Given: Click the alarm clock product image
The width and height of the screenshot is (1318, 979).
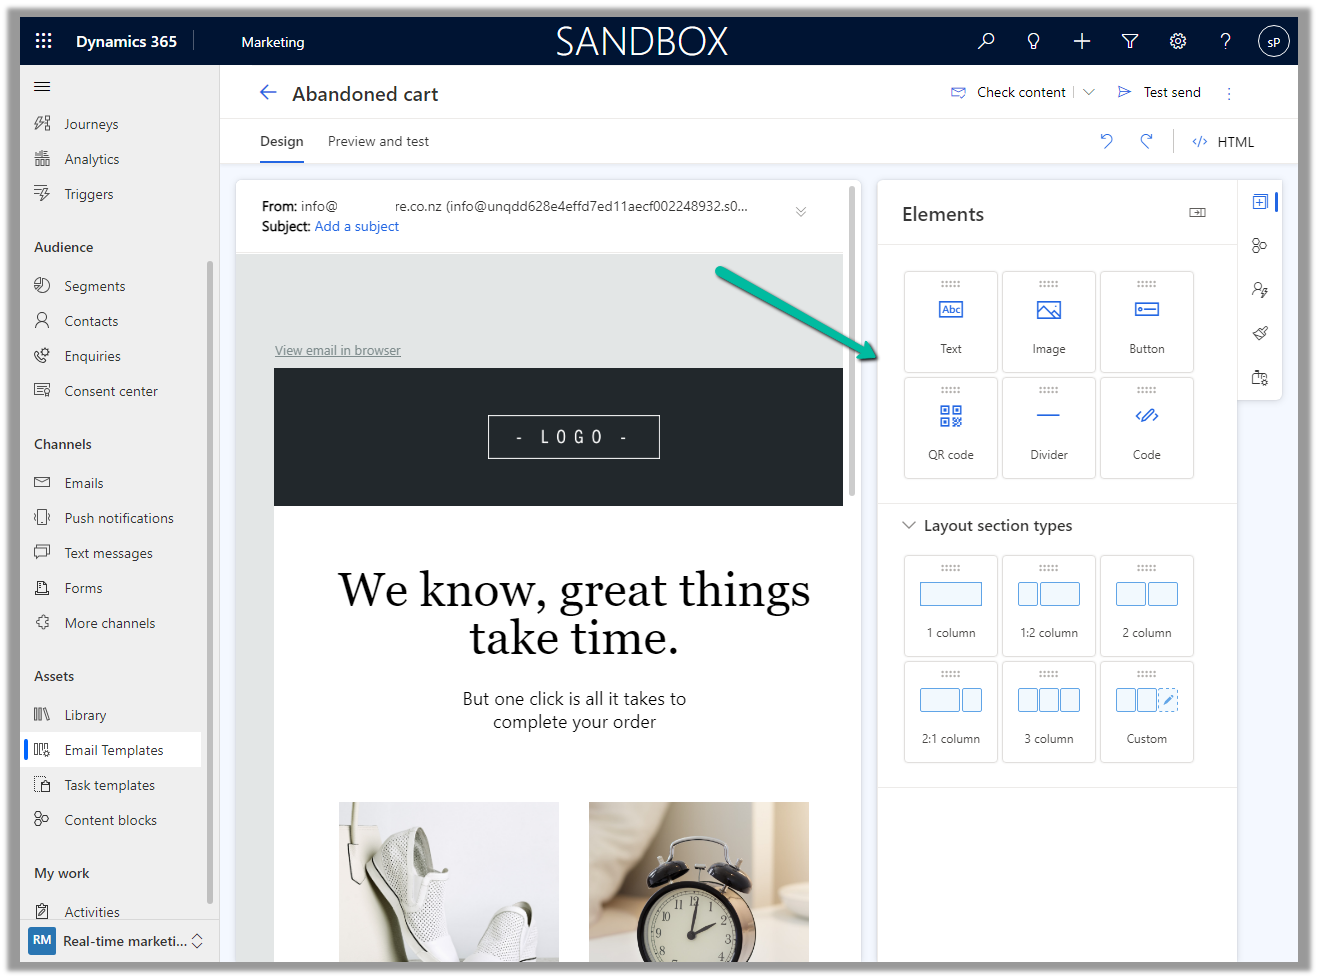Looking at the screenshot, I should coord(699,882).
